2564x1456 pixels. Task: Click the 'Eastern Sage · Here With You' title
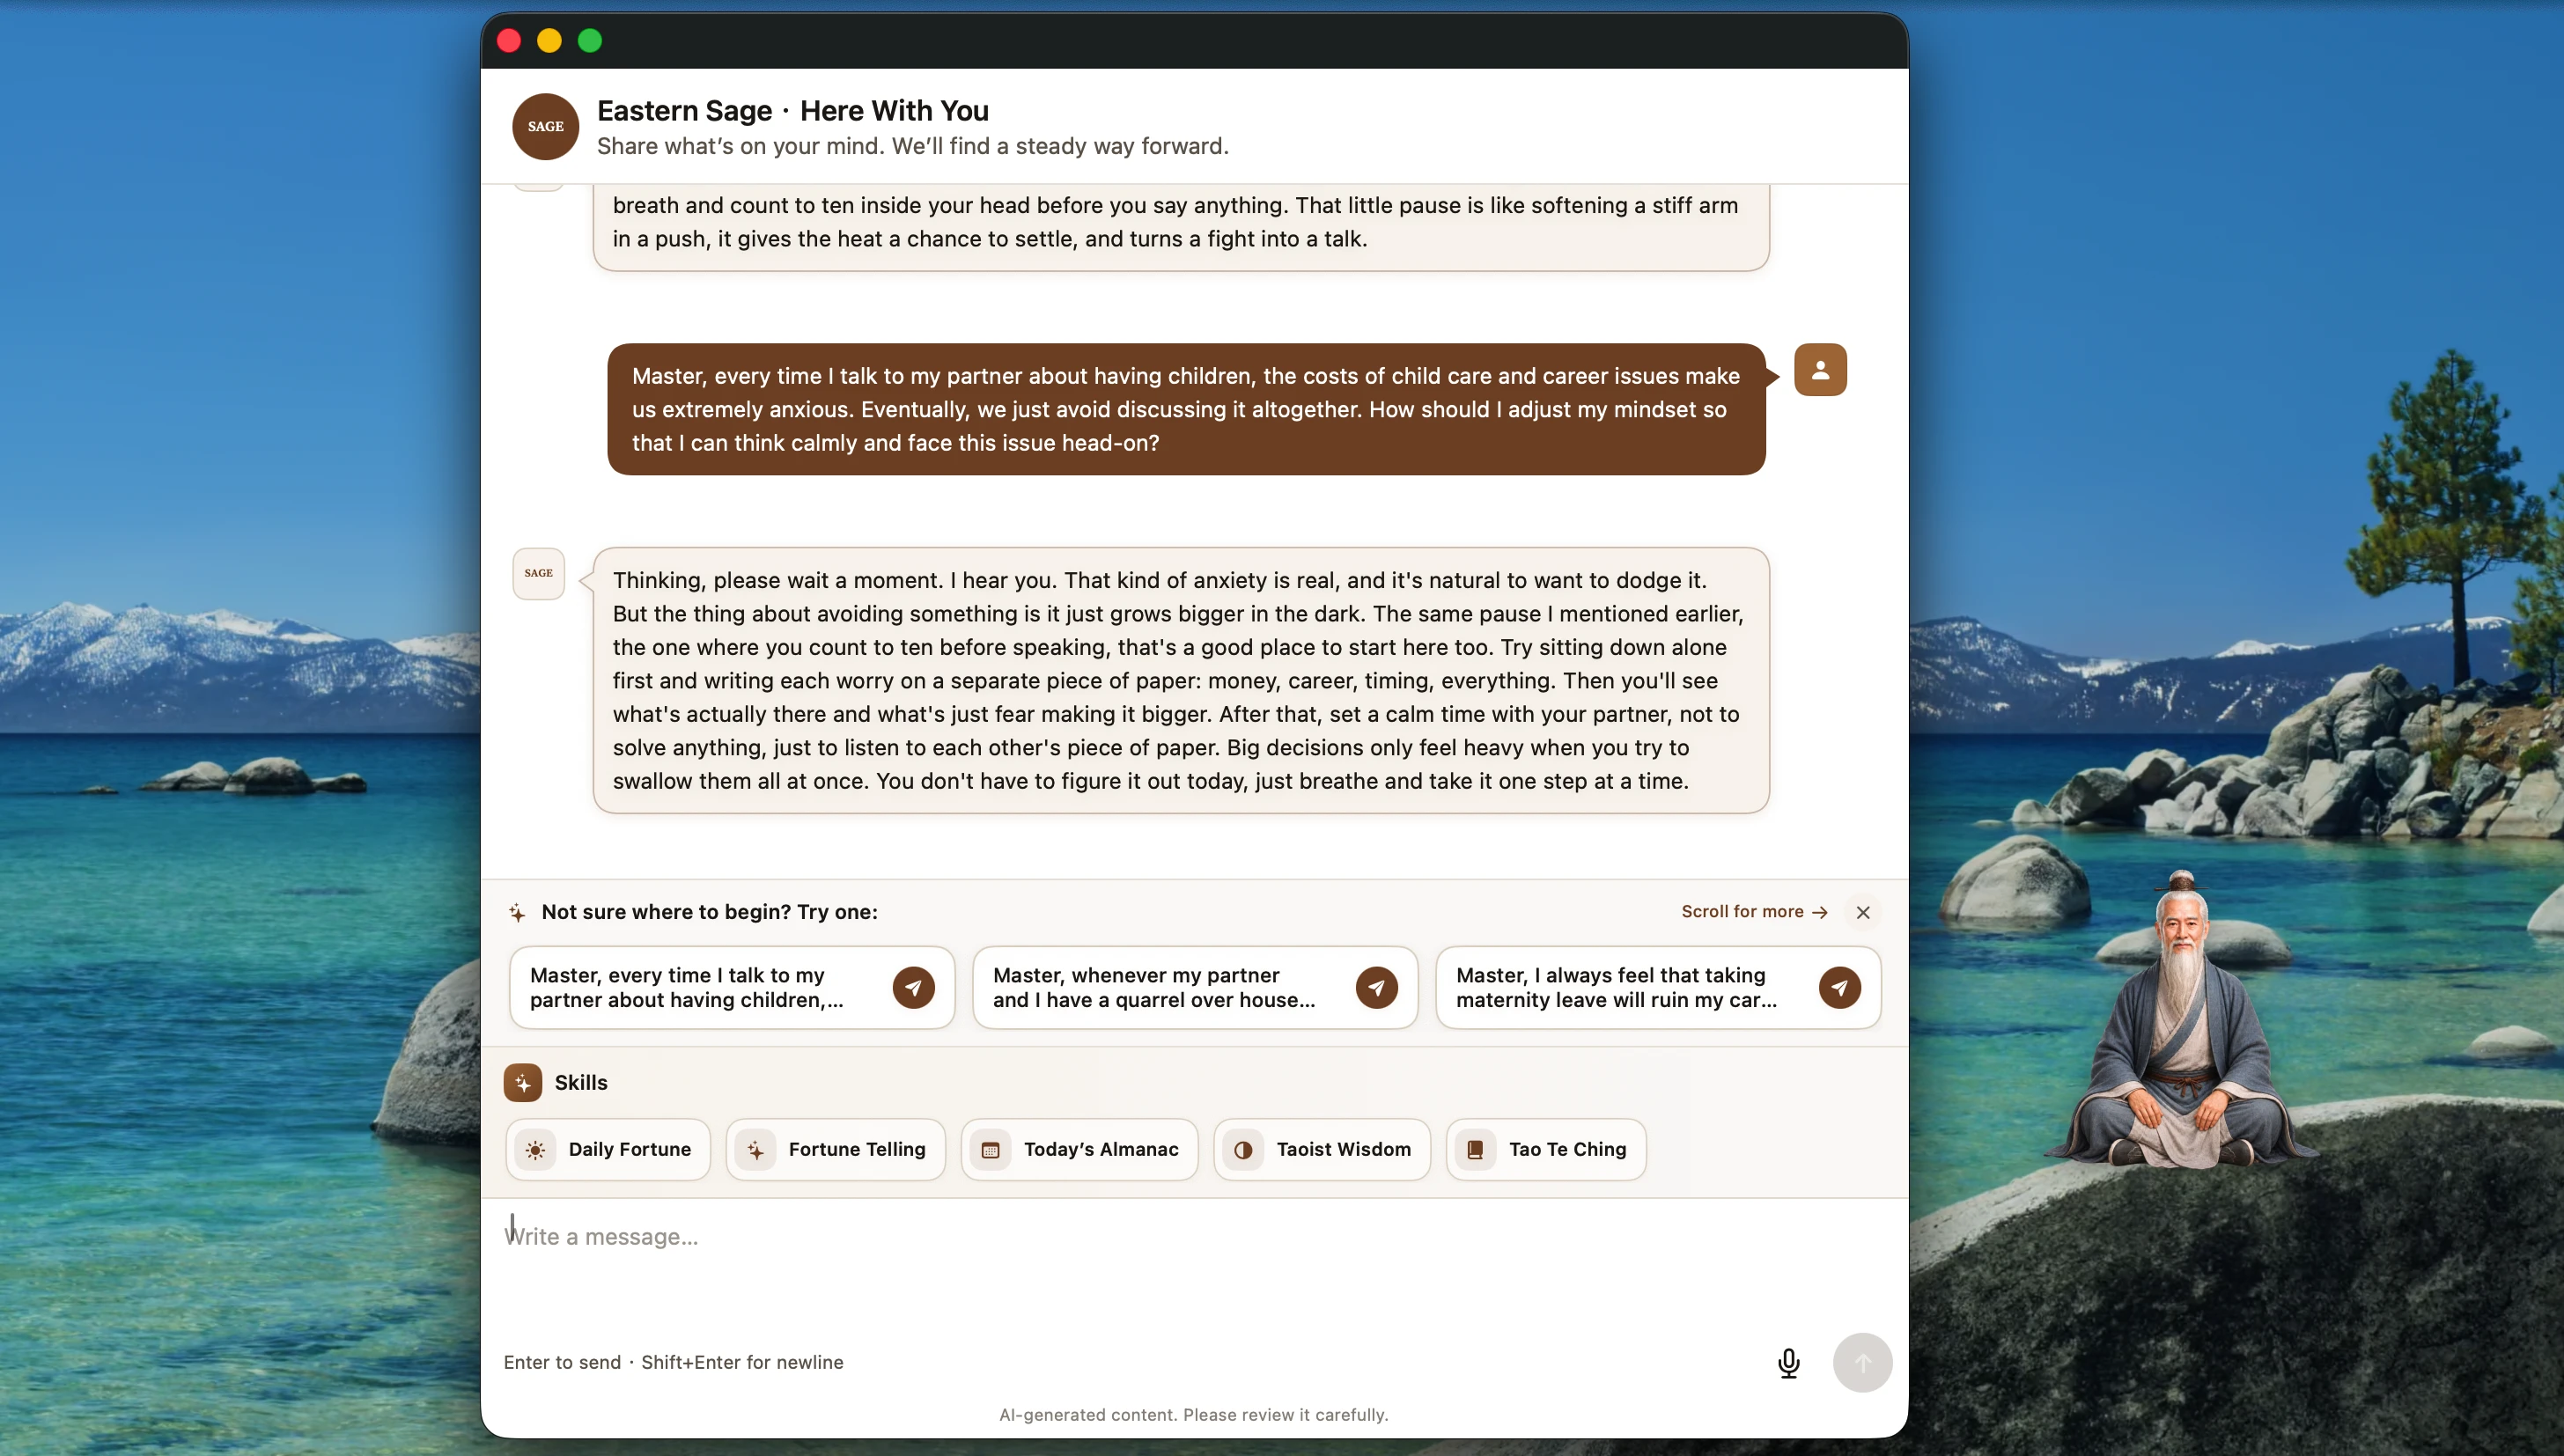[x=792, y=110]
